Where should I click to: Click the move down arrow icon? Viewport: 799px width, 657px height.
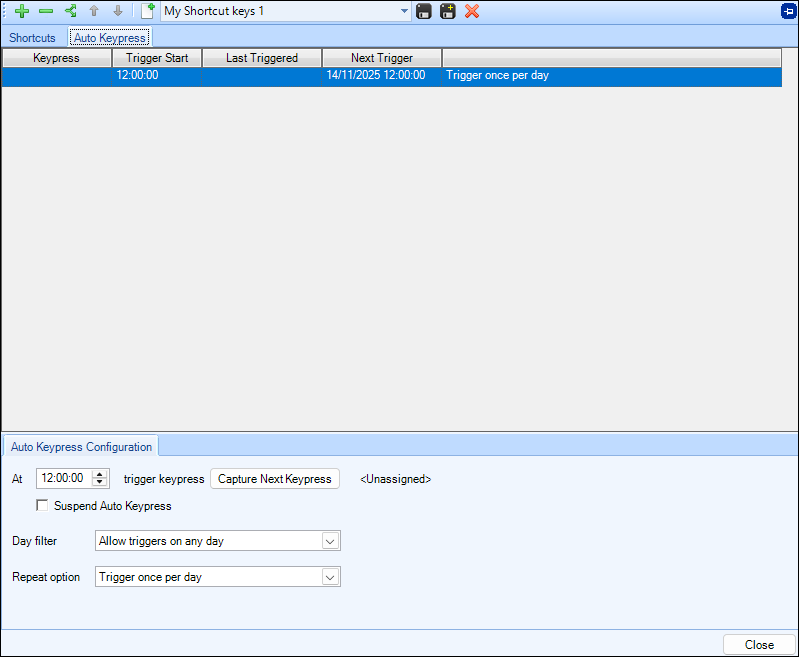(x=118, y=11)
